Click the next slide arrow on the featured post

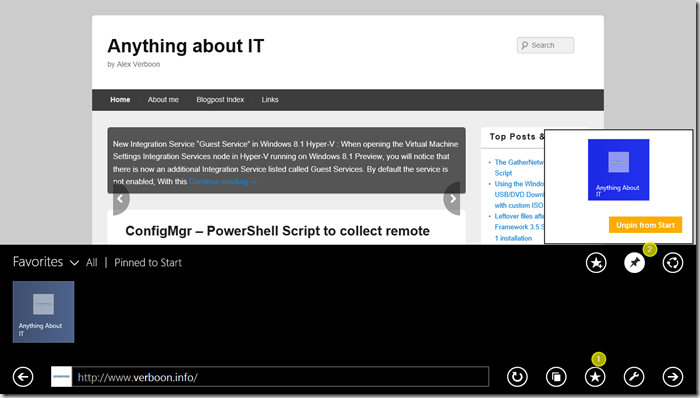pos(453,199)
